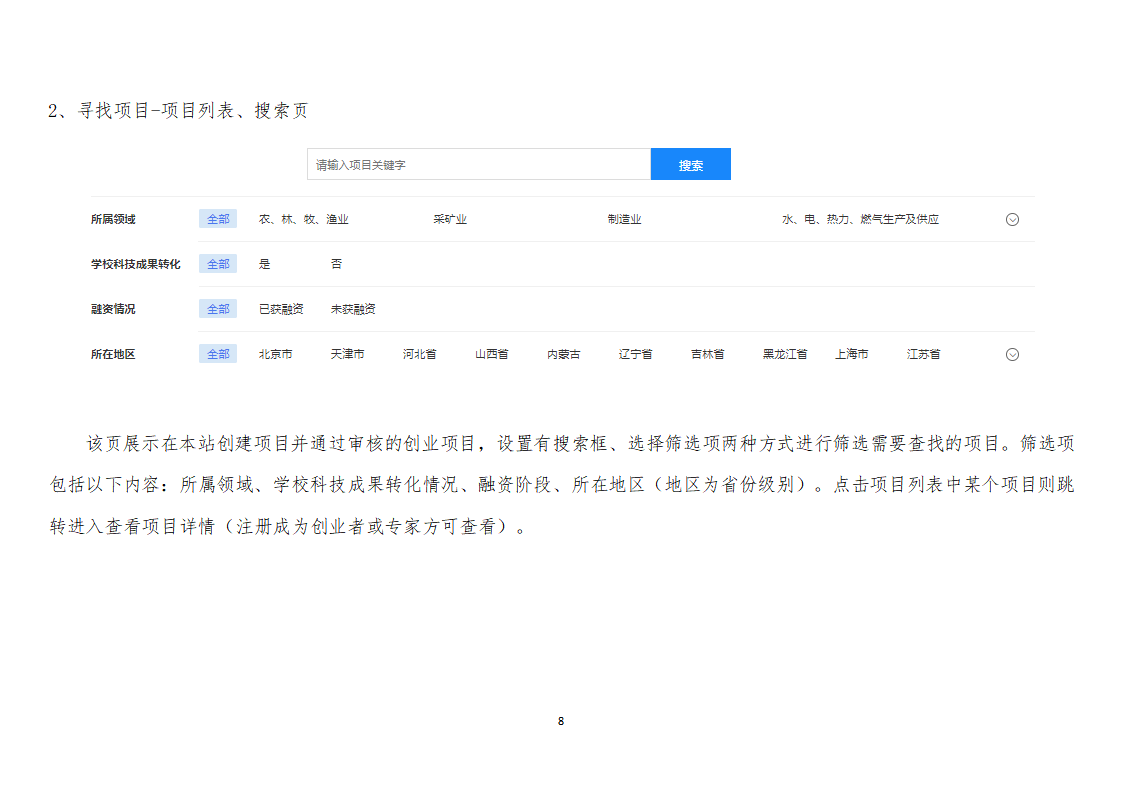Filter projects by 已获融资
The image size is (1122, 793).
pos(281,309)
